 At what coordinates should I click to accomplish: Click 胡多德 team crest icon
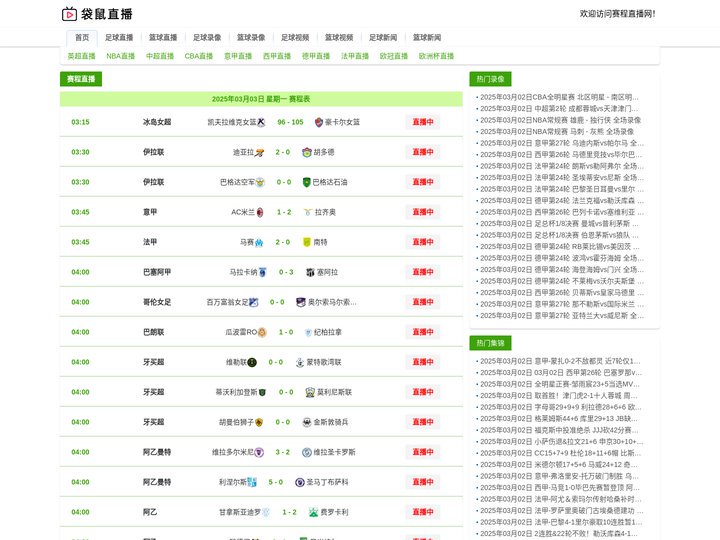coord(307,152)
